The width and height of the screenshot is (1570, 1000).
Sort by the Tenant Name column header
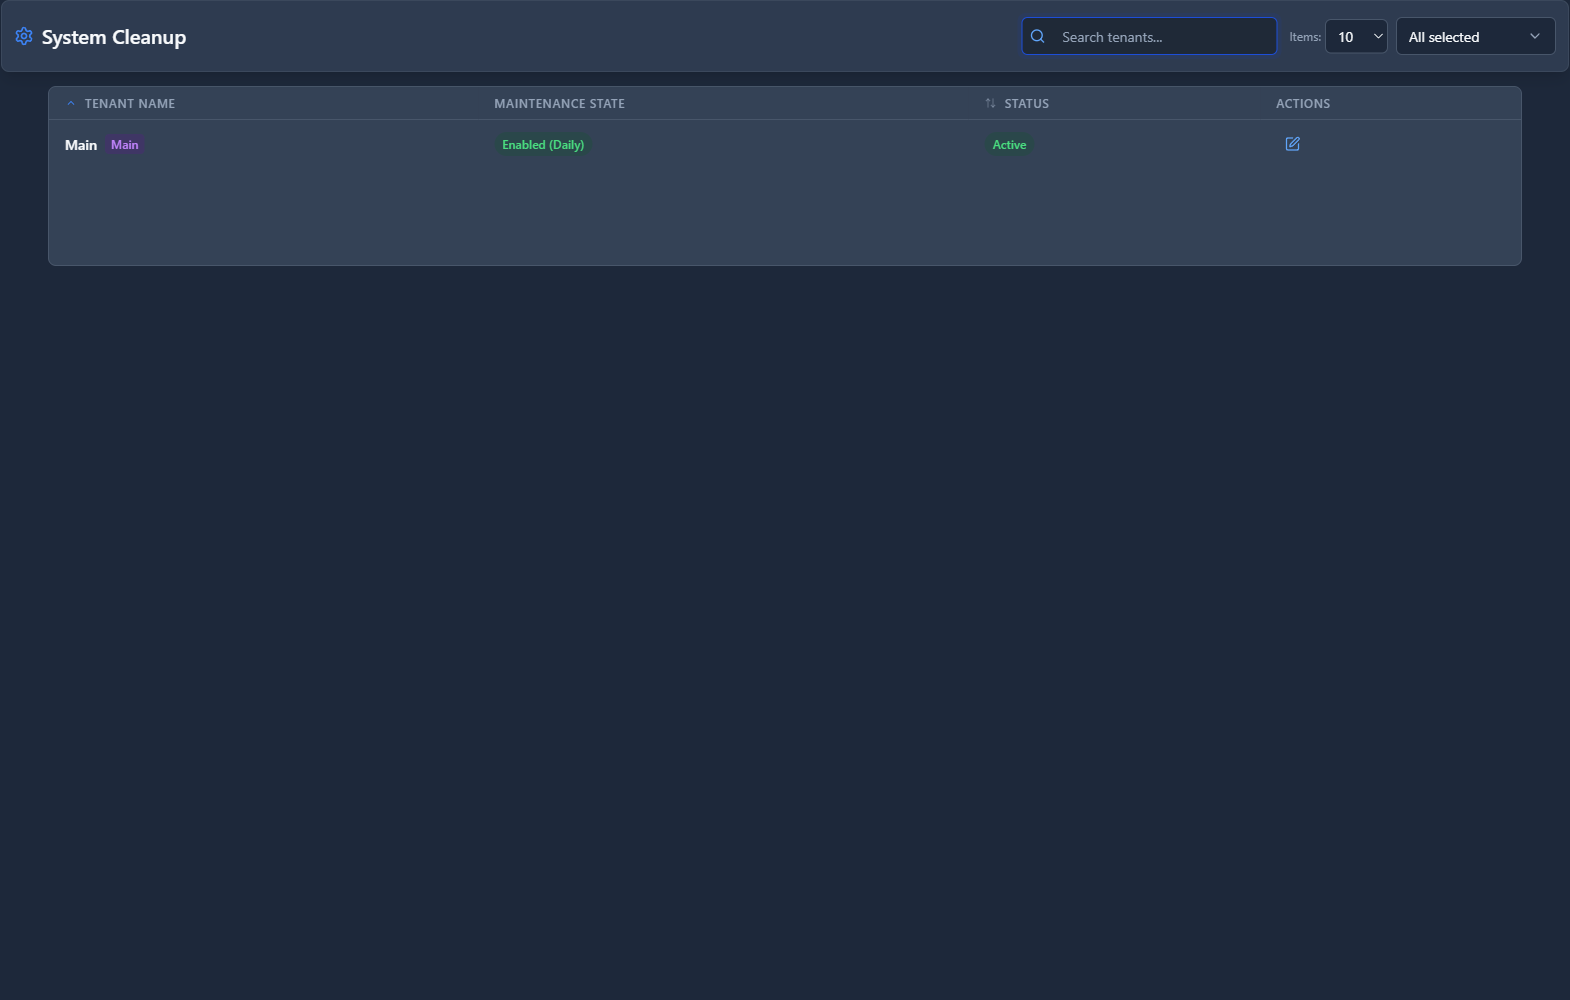click(x=129, y=104)
